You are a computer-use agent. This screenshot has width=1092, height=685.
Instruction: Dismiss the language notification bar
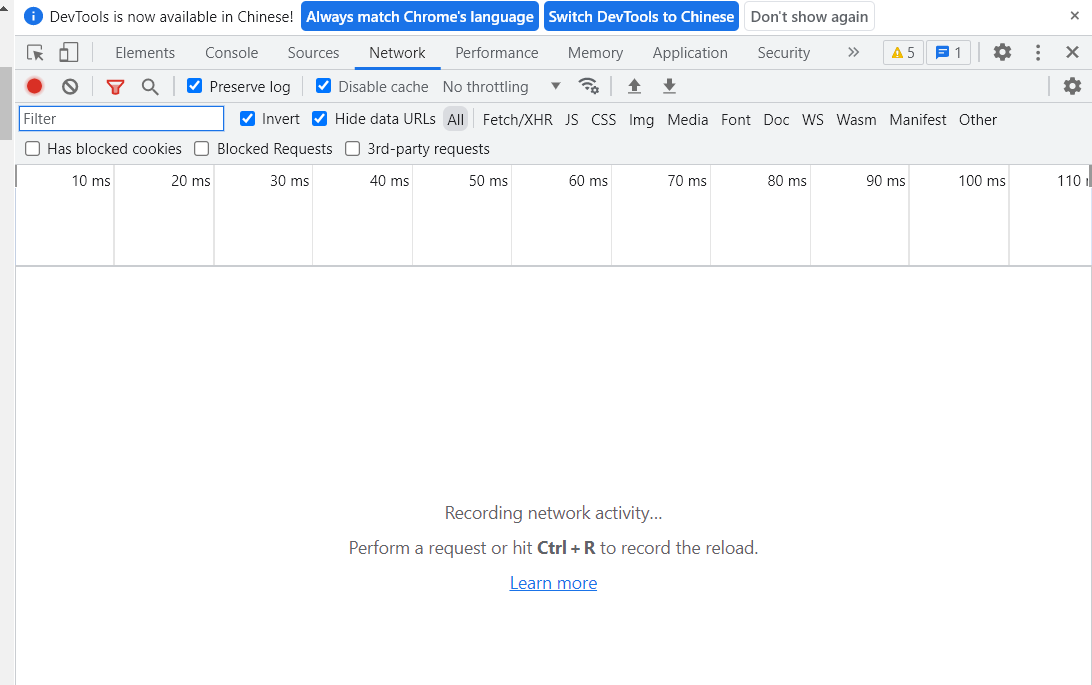pyautogui.click(x=1075, y=15)
